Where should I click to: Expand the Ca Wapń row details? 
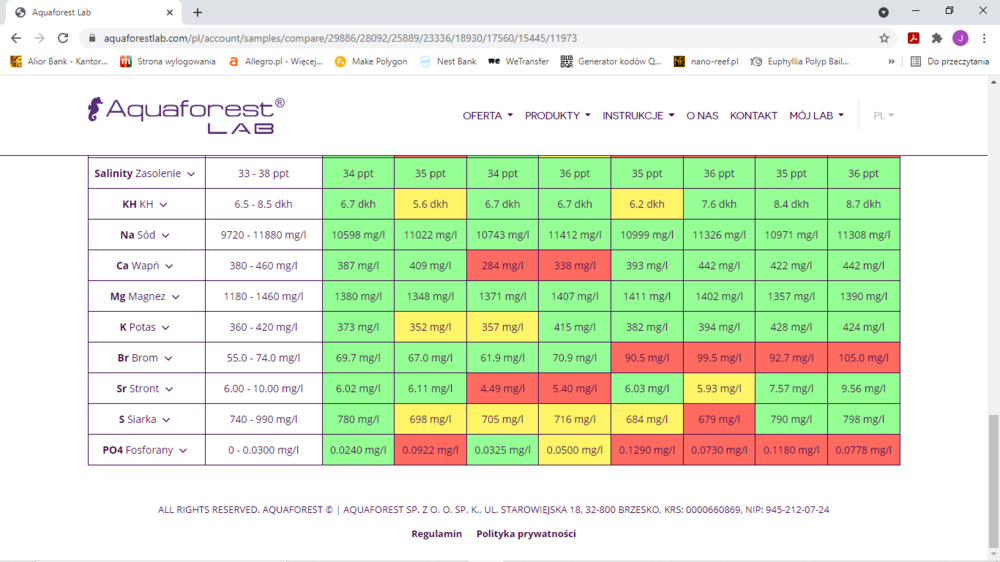coord(169,266)
